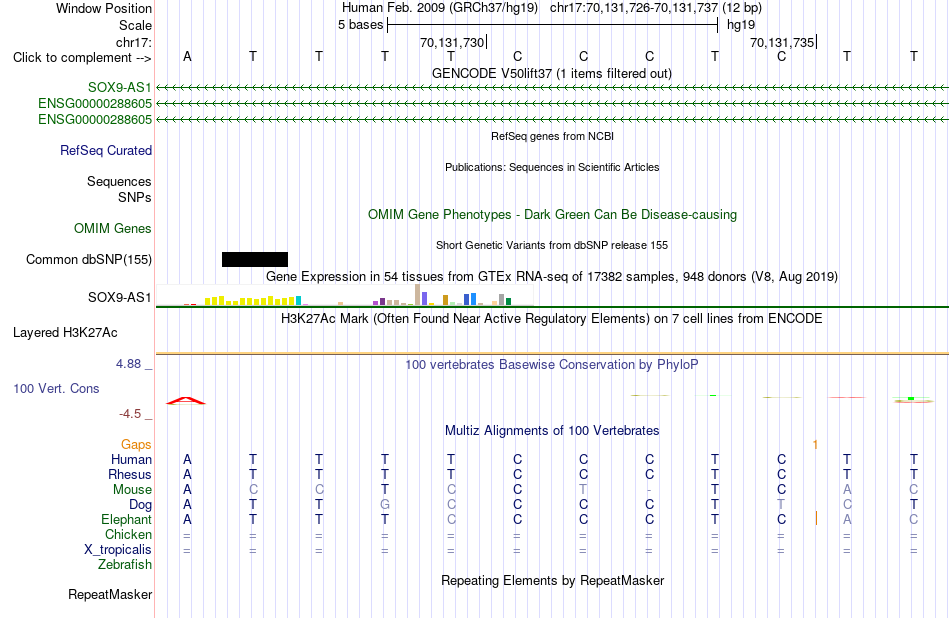Click the GTEx Gene Expression track title

click(x=552, y=277)
